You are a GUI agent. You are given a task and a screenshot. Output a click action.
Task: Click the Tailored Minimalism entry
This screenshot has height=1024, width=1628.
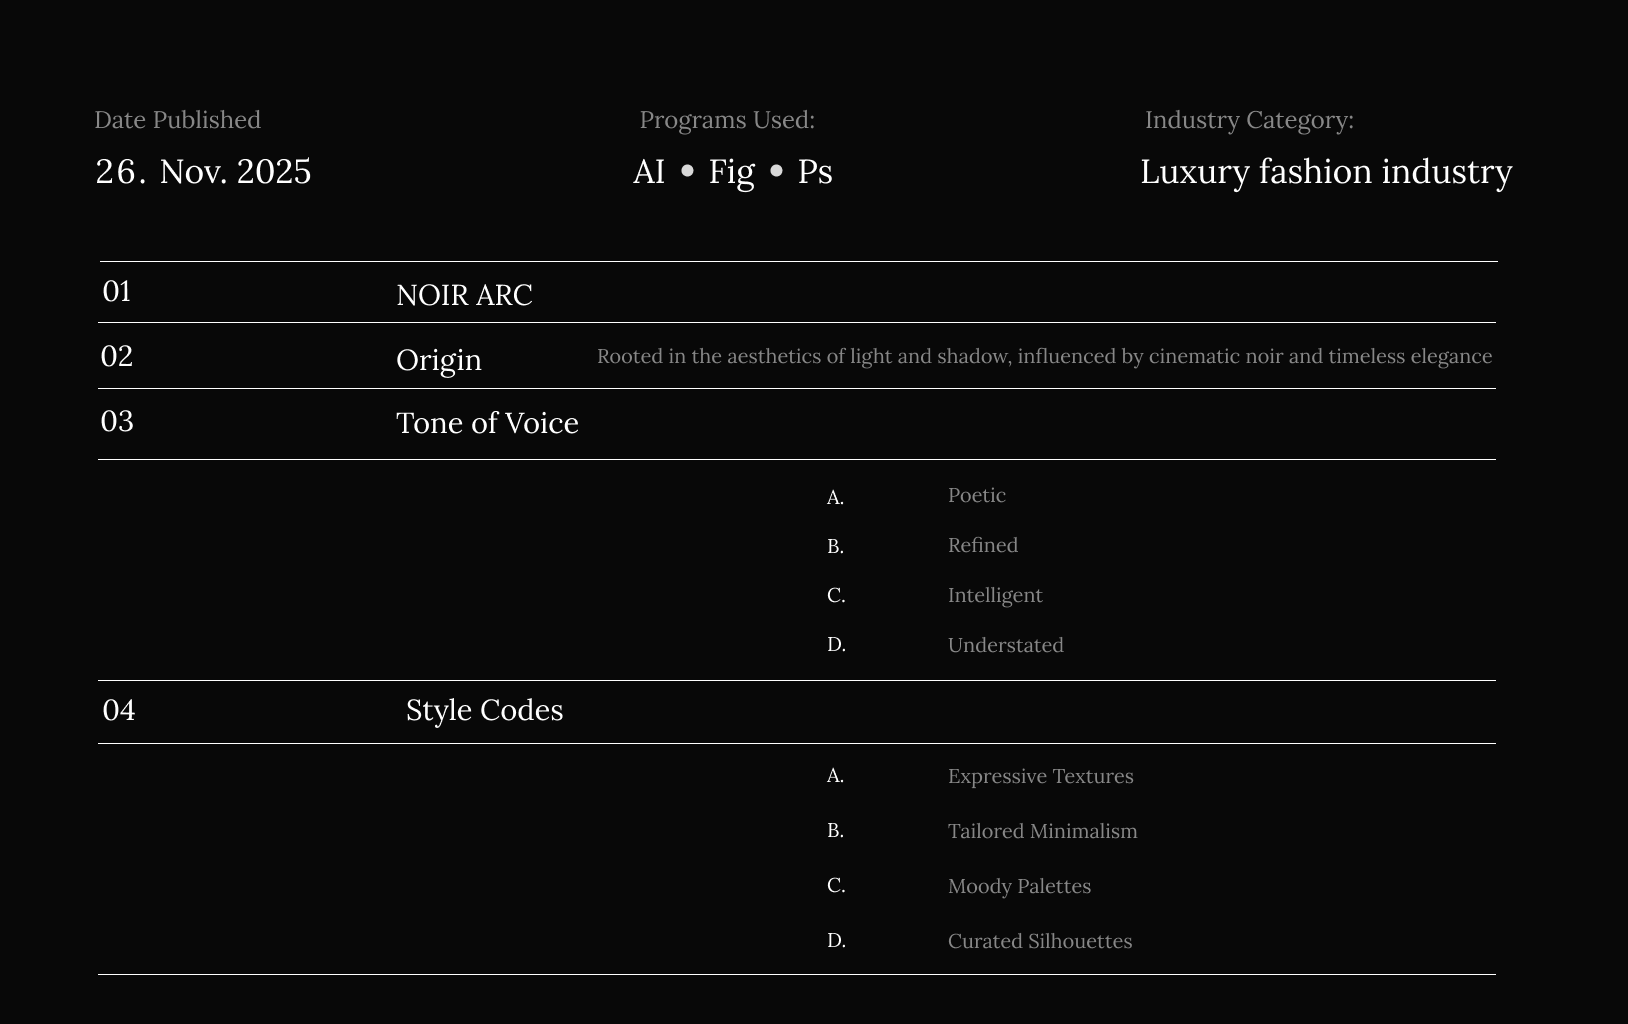tap(1042, 831)
